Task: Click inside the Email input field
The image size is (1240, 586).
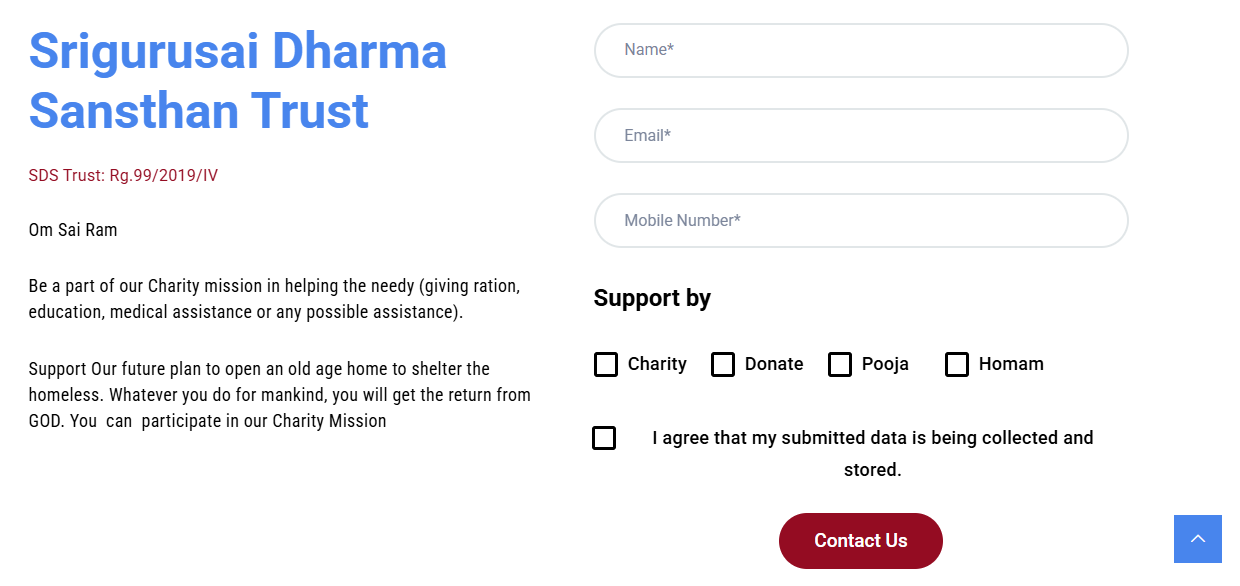Action: click(x=860, y=135)
